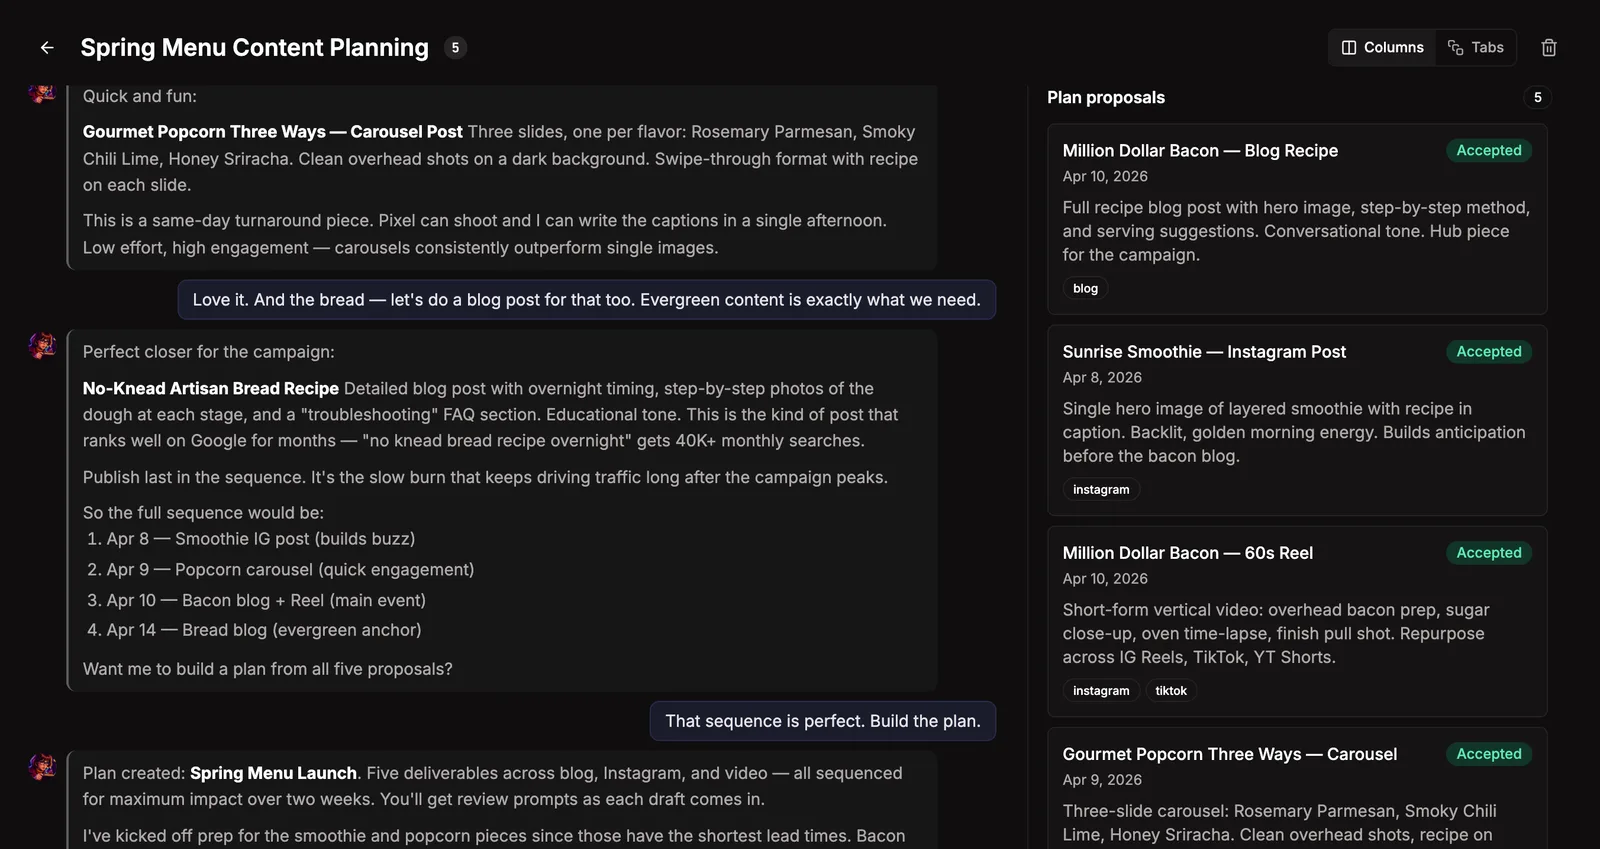Select the instagram tag on 60s Reel card

(x=1101, y=690)
